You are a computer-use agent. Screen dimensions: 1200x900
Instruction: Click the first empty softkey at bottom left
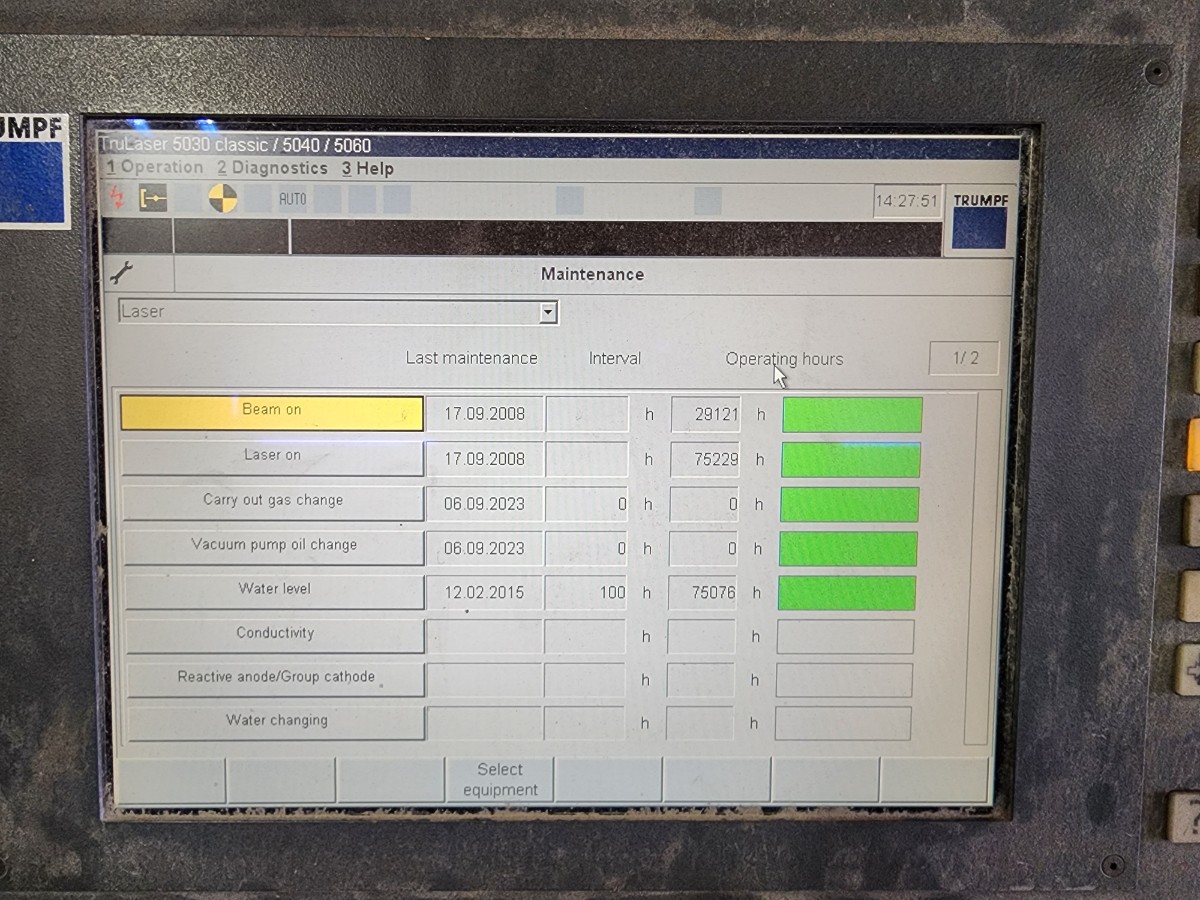coord(170,780)
